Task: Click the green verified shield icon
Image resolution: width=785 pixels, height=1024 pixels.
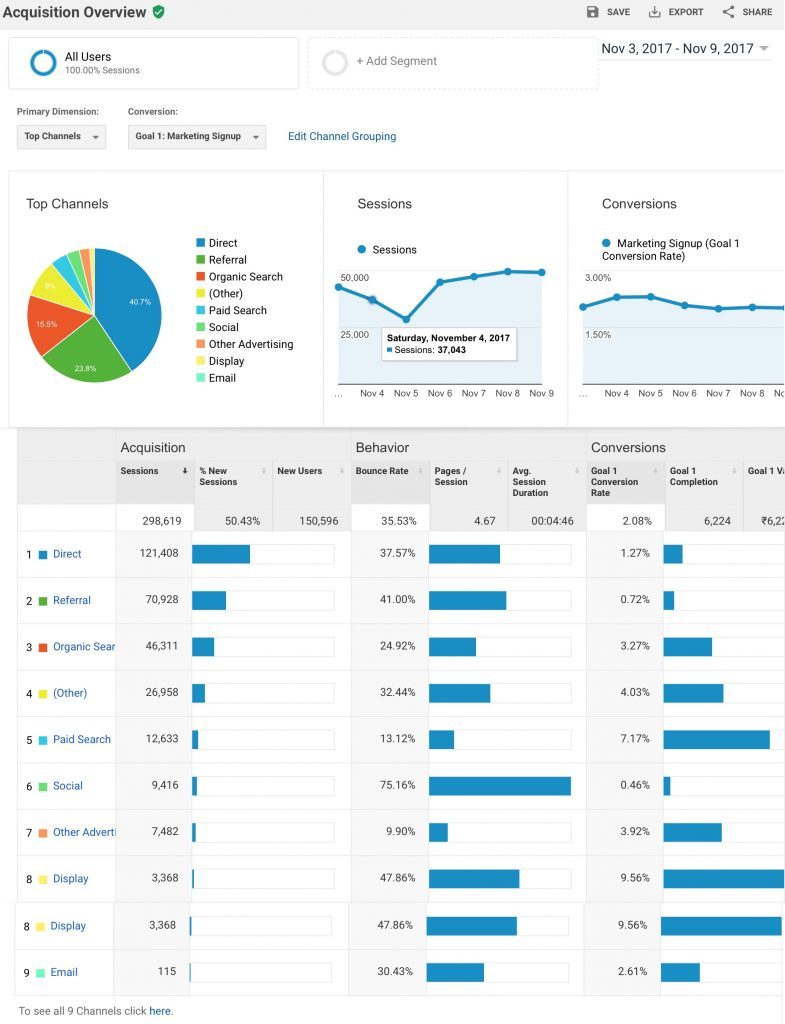Action: click(x=159, y=11)
